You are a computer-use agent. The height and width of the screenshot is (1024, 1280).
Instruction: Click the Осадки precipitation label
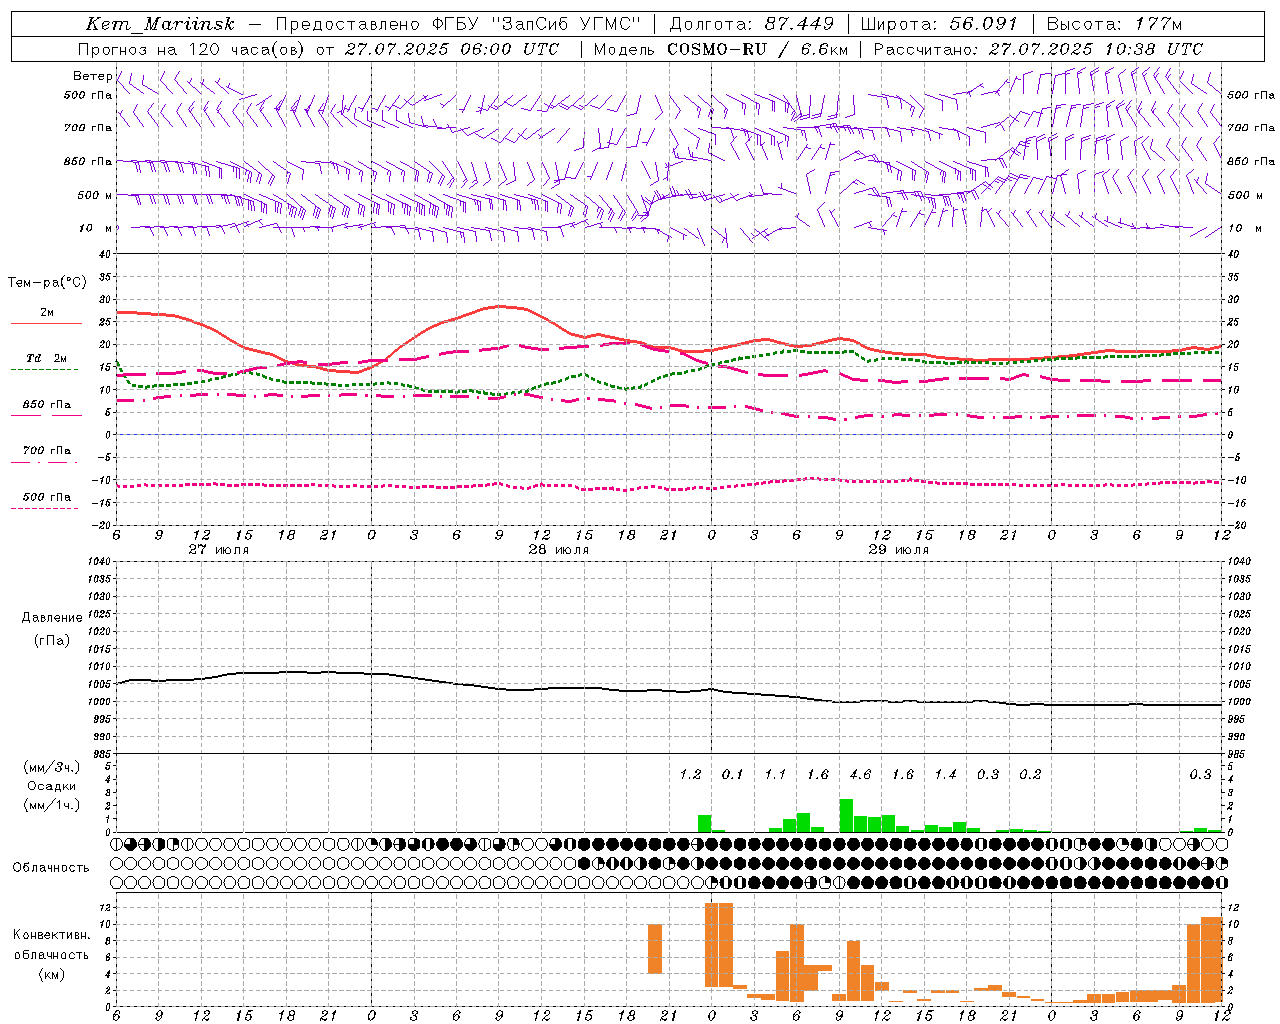point(52,786)
